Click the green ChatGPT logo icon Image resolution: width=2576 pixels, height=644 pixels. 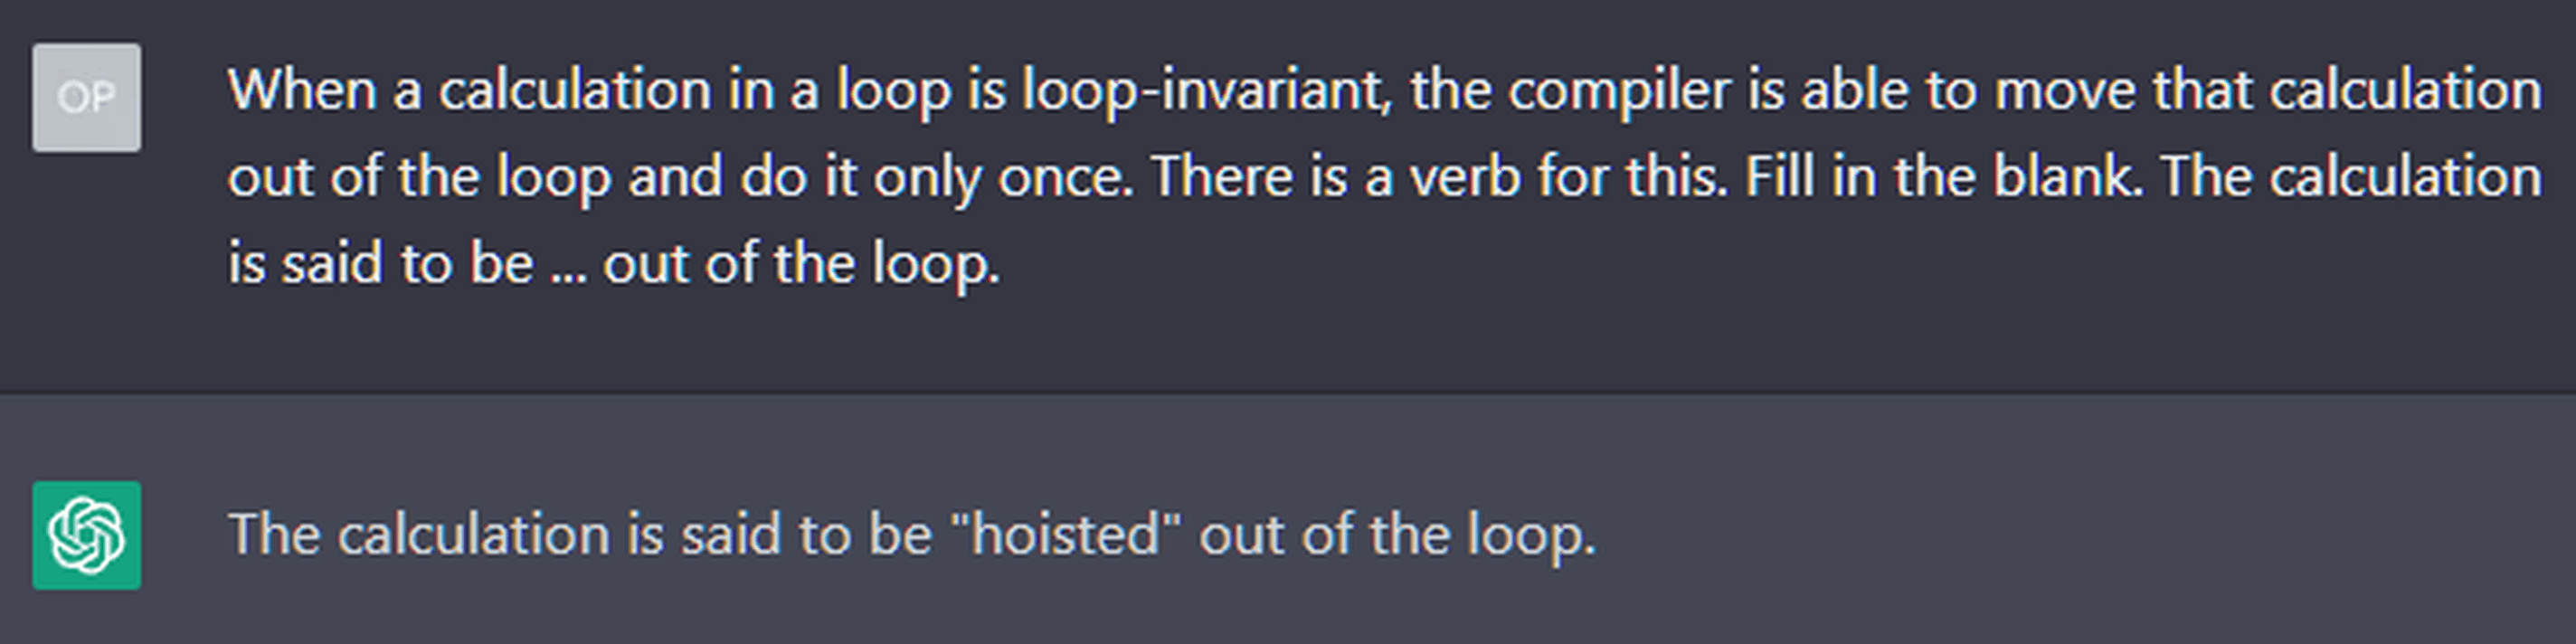click(x=86, y=535)
